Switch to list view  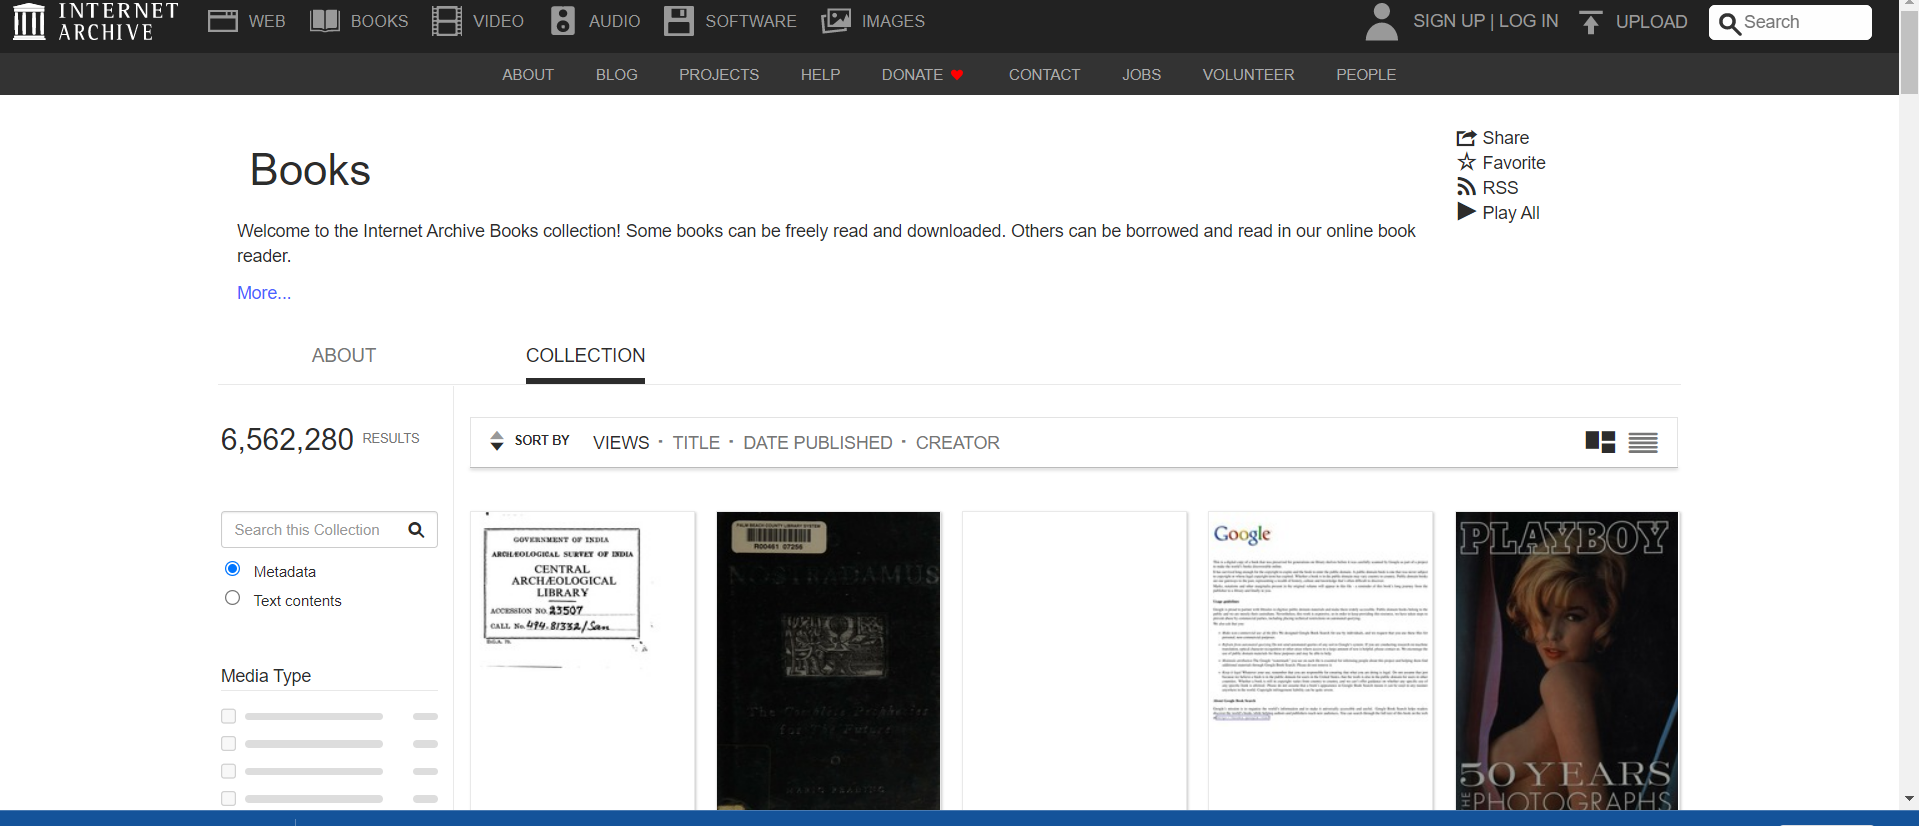point(1643,442)
